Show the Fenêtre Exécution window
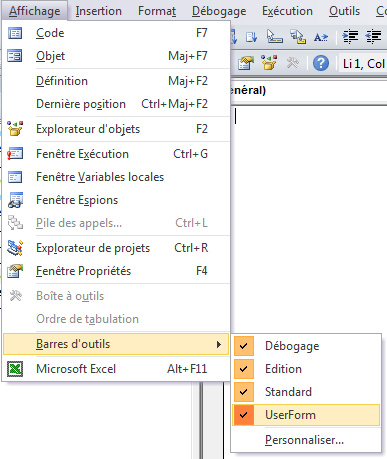Screen dimensions: 387x459 (116, 154)
